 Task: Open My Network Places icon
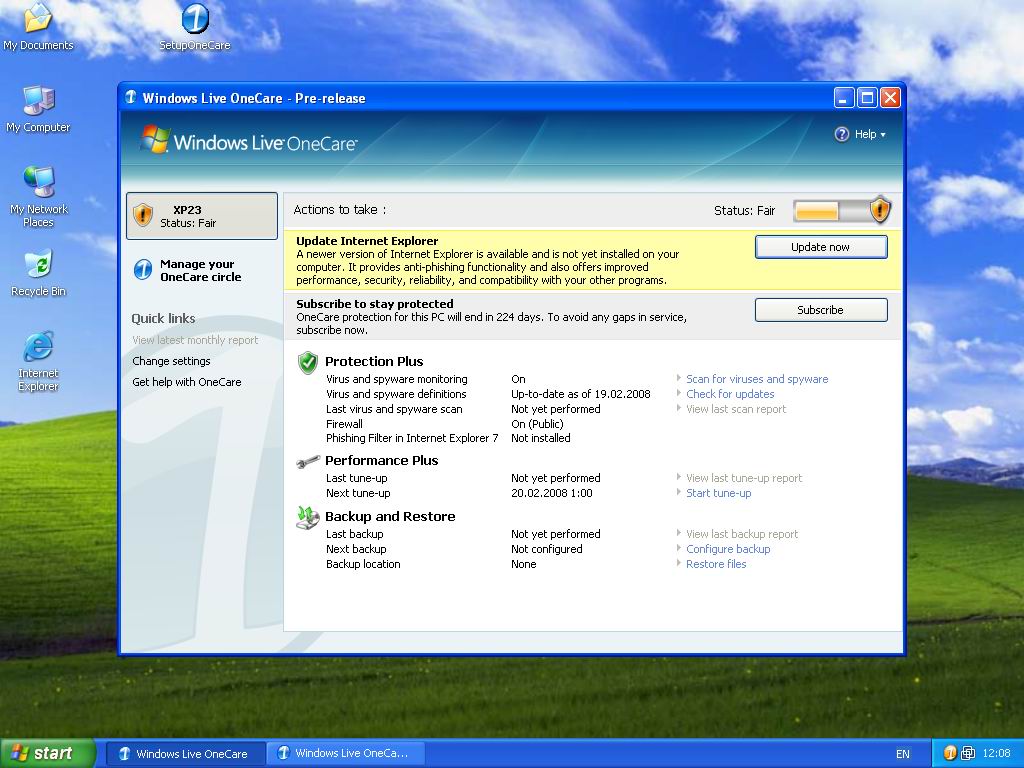click(38, 197)
